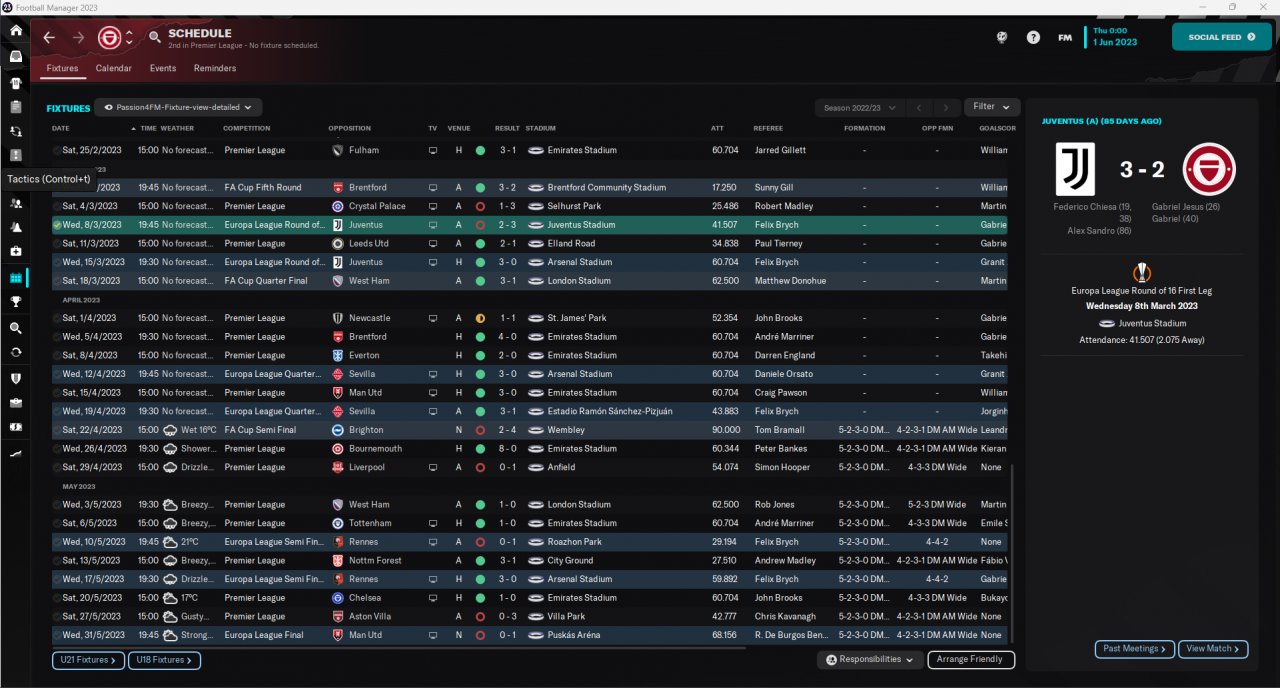Sort by the REFEREE column header
This screenshot has height=688, width=1280.
[x=768, y=128]
